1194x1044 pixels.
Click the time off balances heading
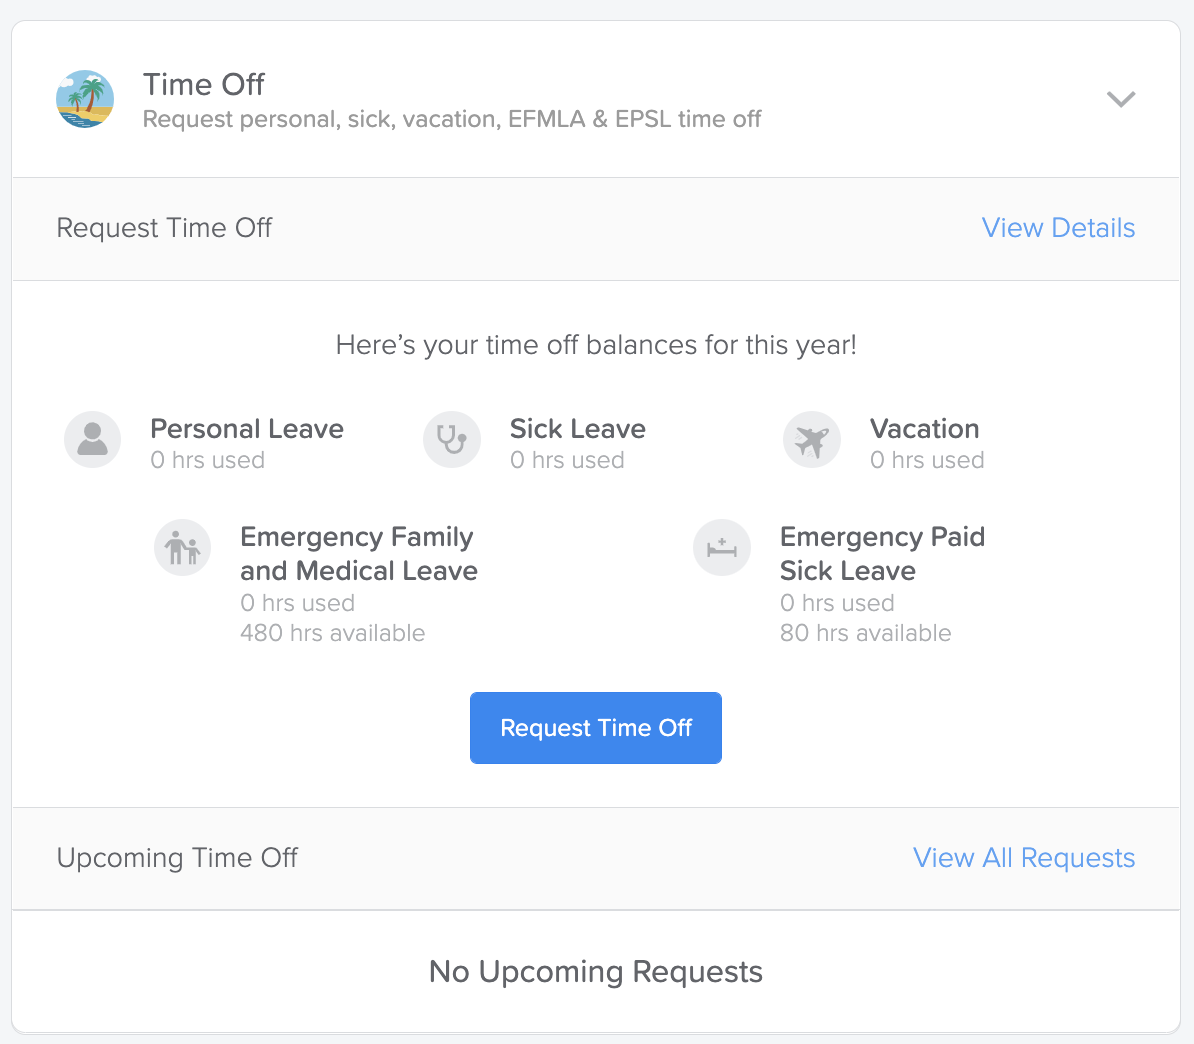point(596,344)
